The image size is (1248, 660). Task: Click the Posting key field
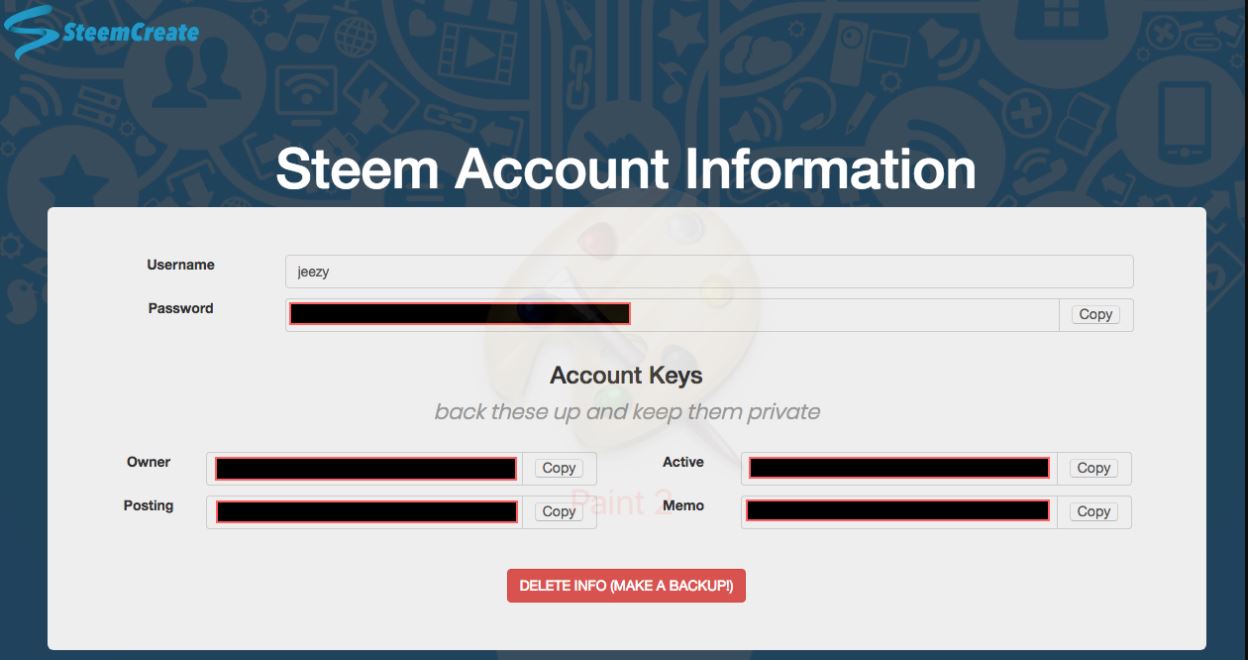[366, 512]
